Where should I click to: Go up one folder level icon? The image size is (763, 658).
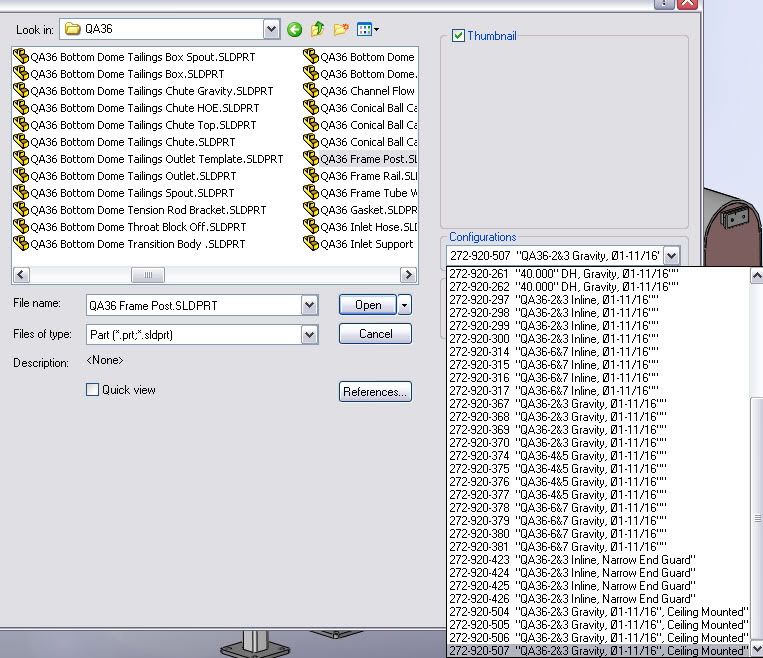pyautogui.click(x=317, y=29)
